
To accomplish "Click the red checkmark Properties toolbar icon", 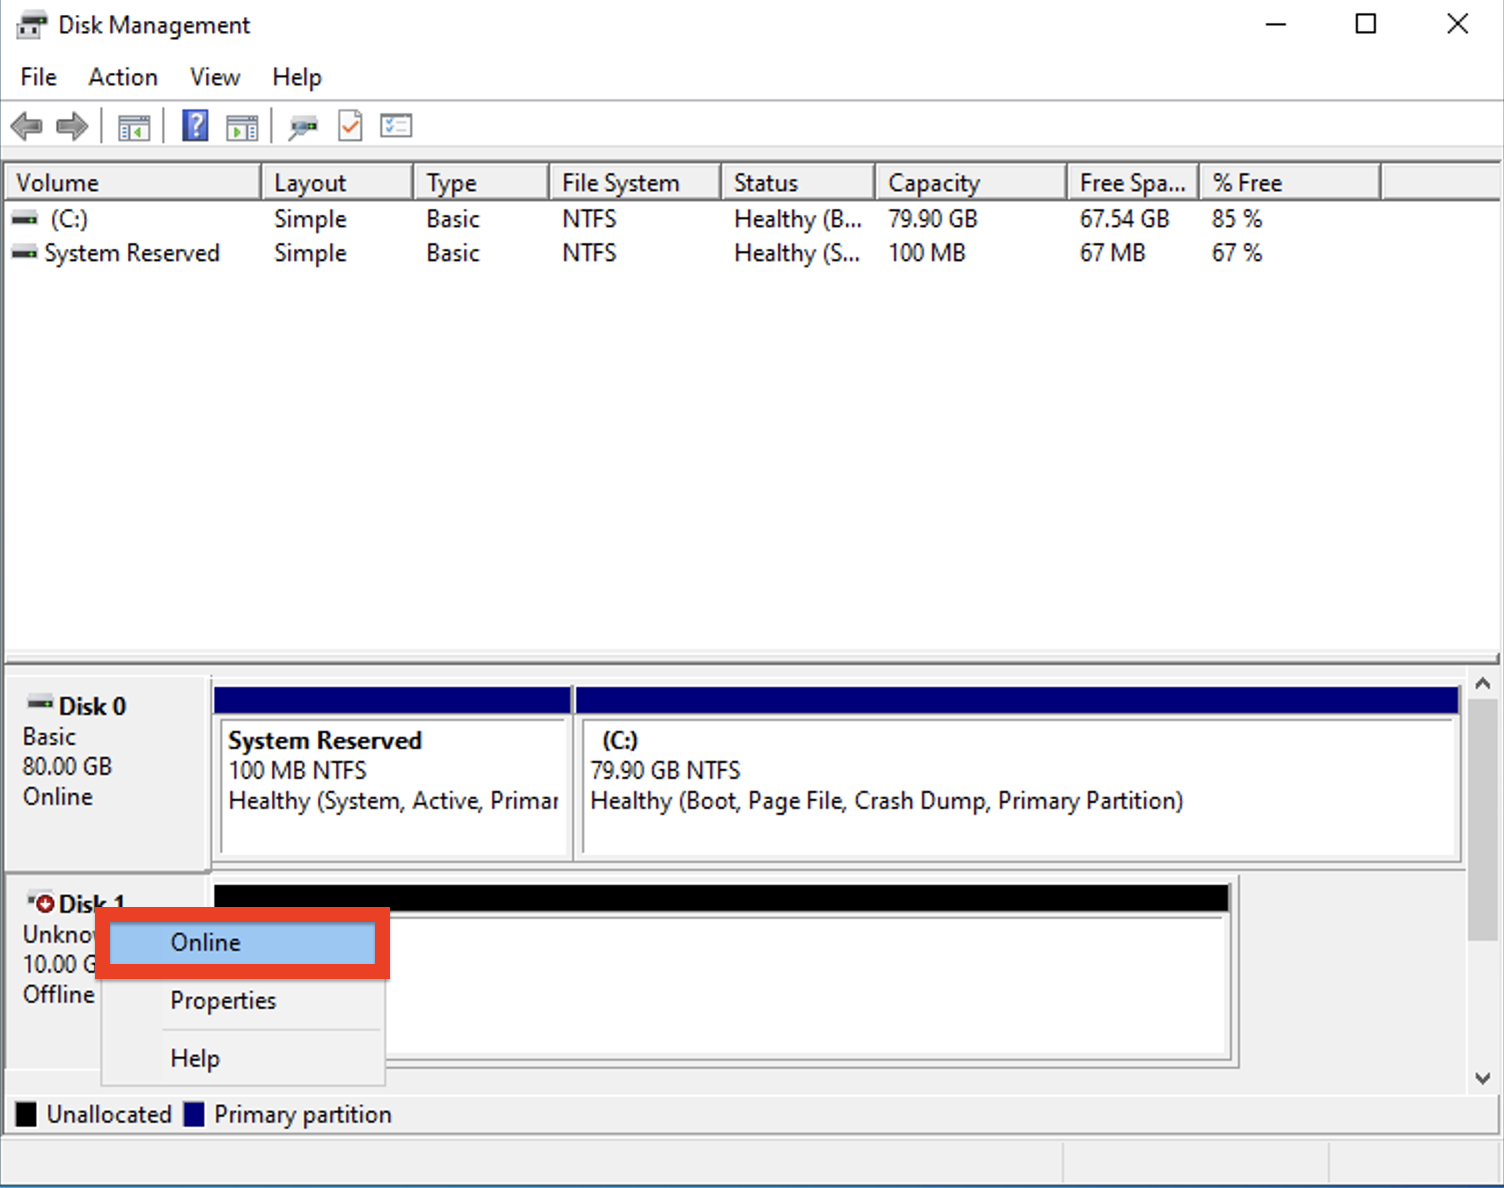I will [350, 126].
